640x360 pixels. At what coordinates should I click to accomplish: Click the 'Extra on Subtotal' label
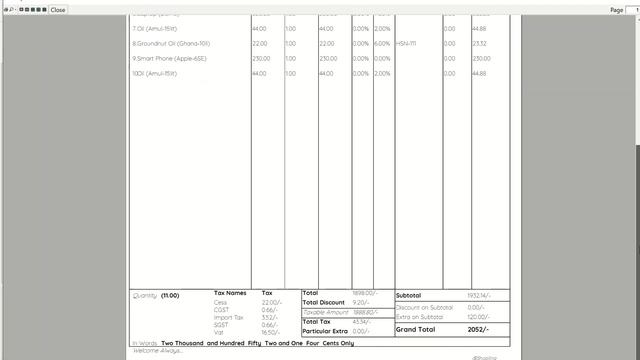click(420, 317)
